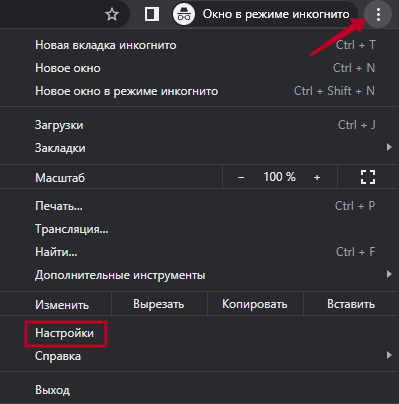
Task: Click the Вырезать button
Action: pos(159,304)
